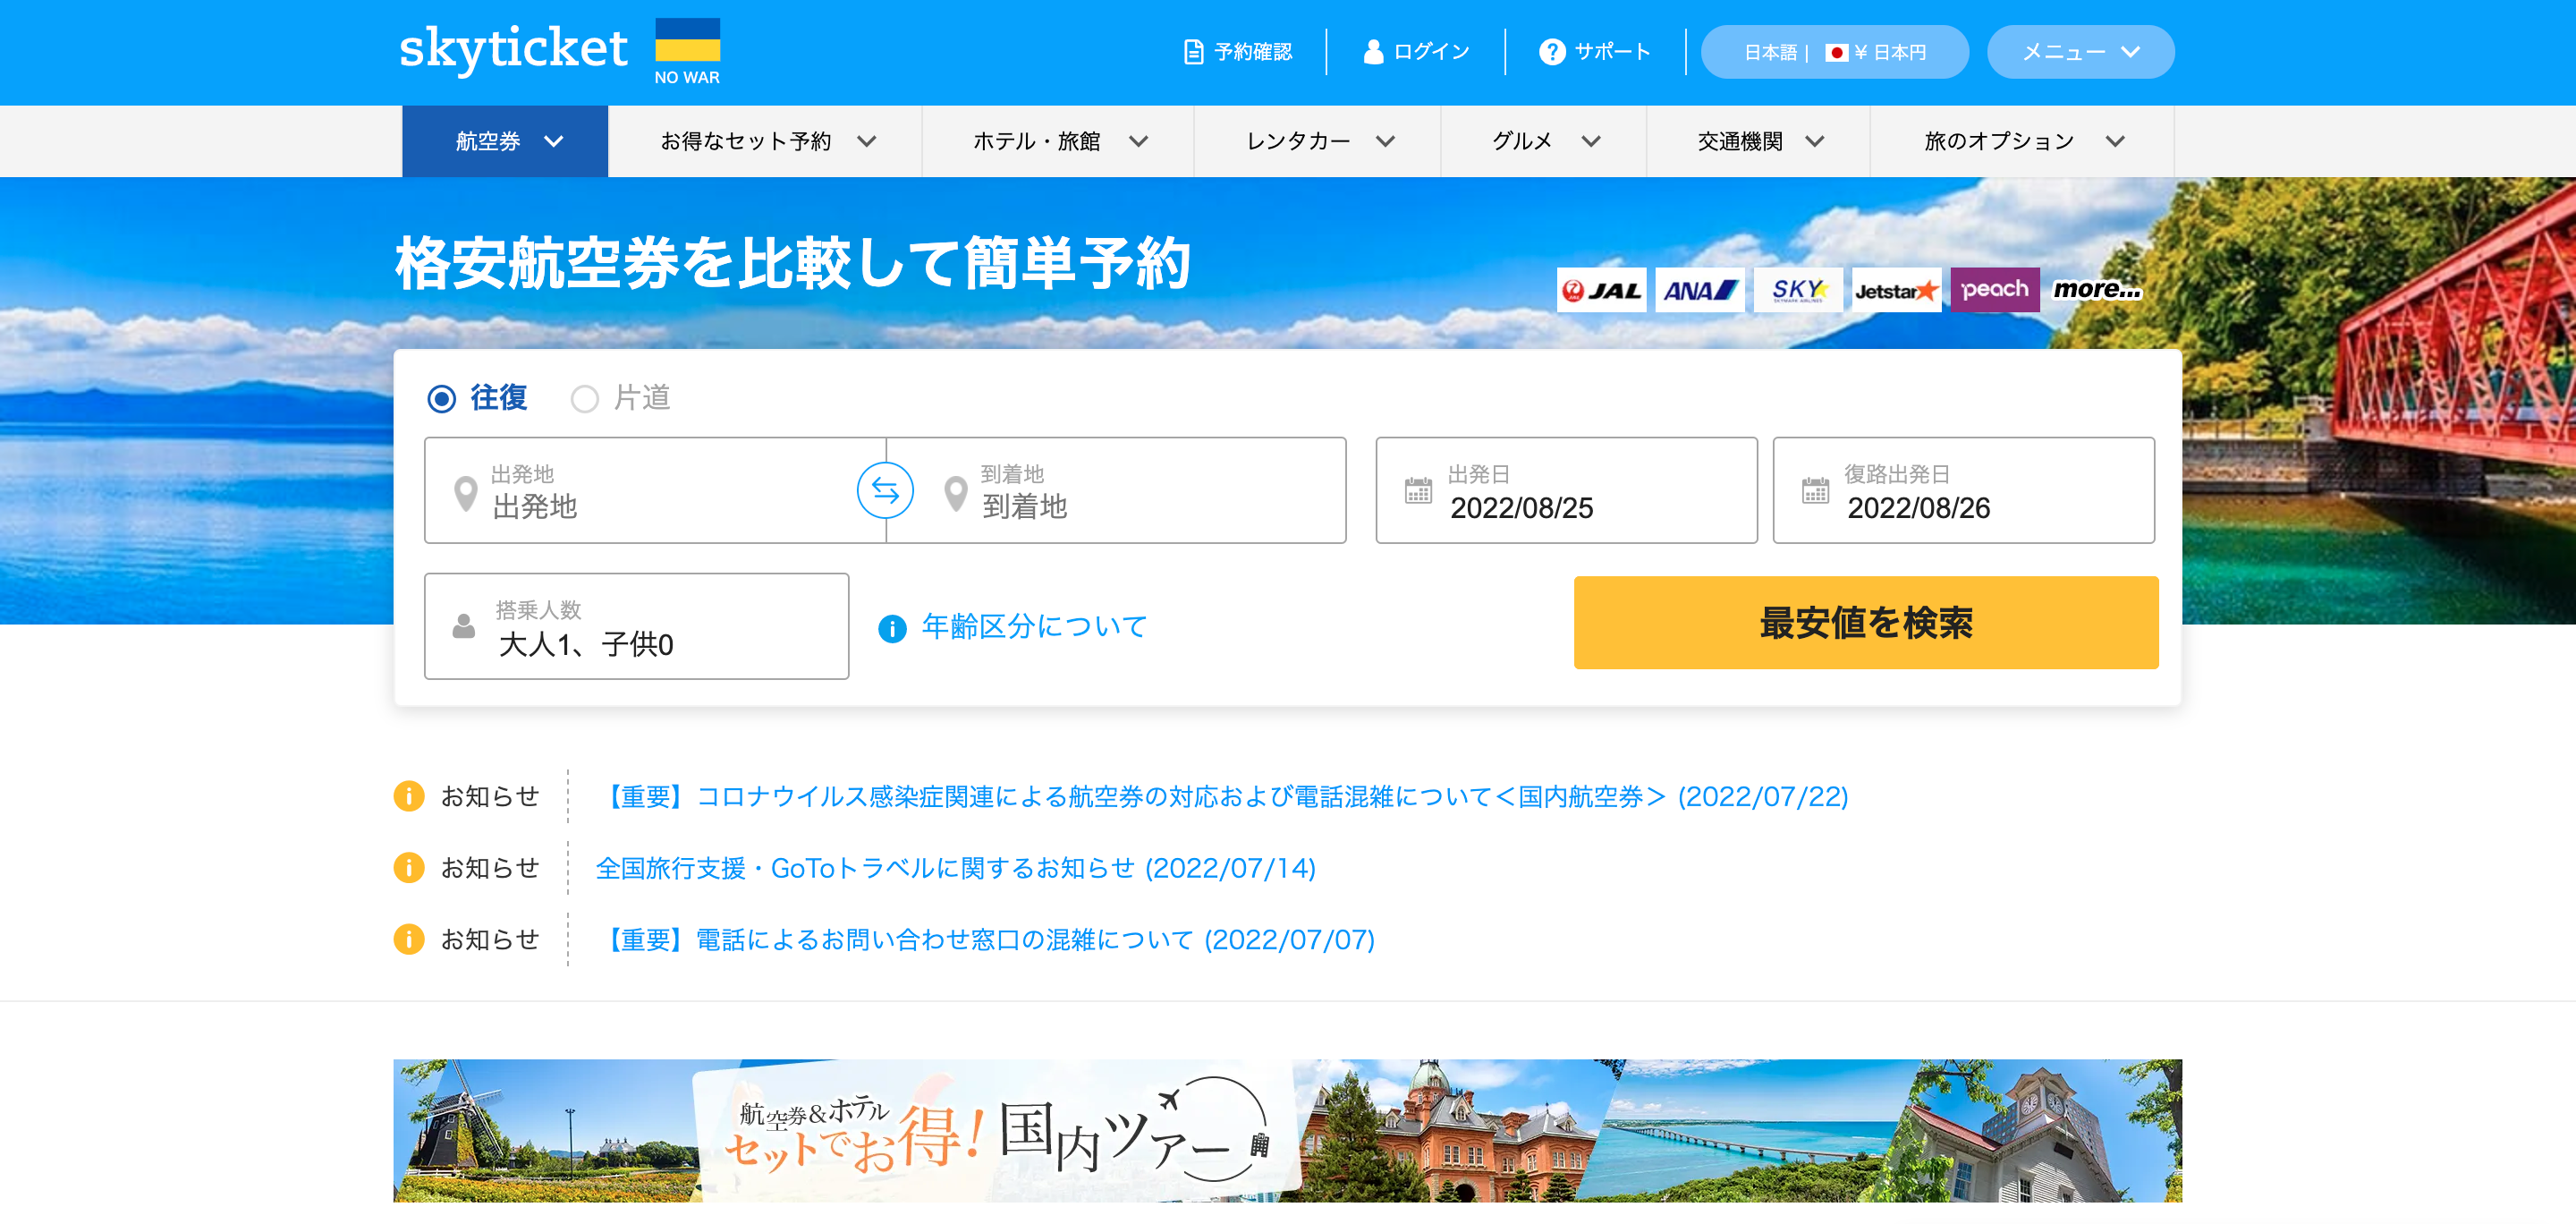Click the 搭乗人数 passenger count field
Viewport: 2576px width, 1224px height.
636,627
